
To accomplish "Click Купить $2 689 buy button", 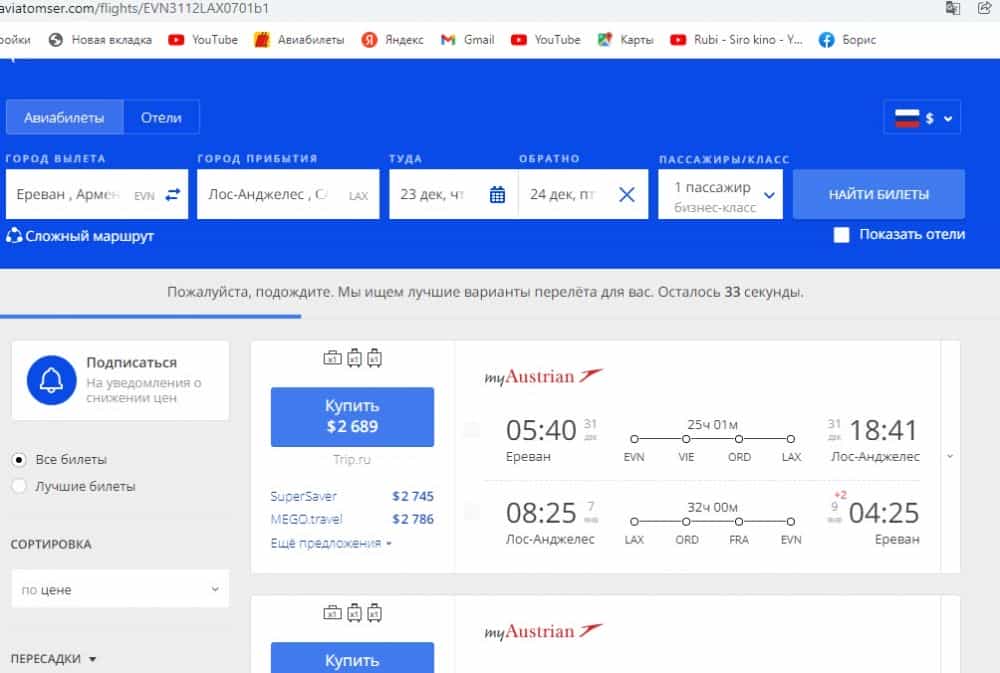I will (x=352, y=416).
